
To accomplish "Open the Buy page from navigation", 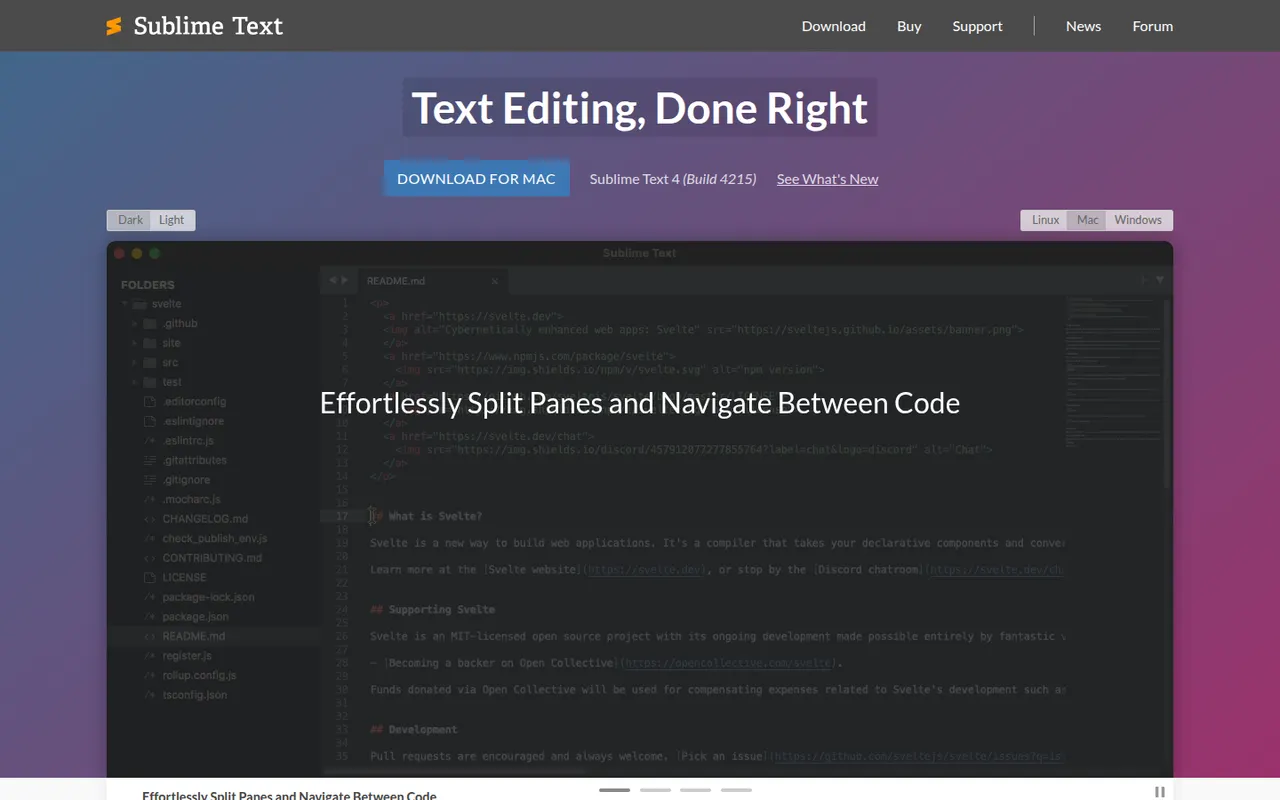I will (909, 26).
